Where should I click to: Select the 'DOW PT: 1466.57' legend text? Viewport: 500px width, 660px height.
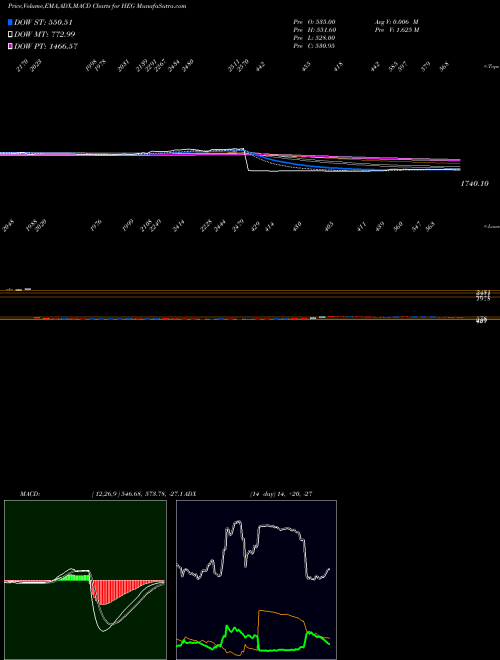(x=45, y=47)
